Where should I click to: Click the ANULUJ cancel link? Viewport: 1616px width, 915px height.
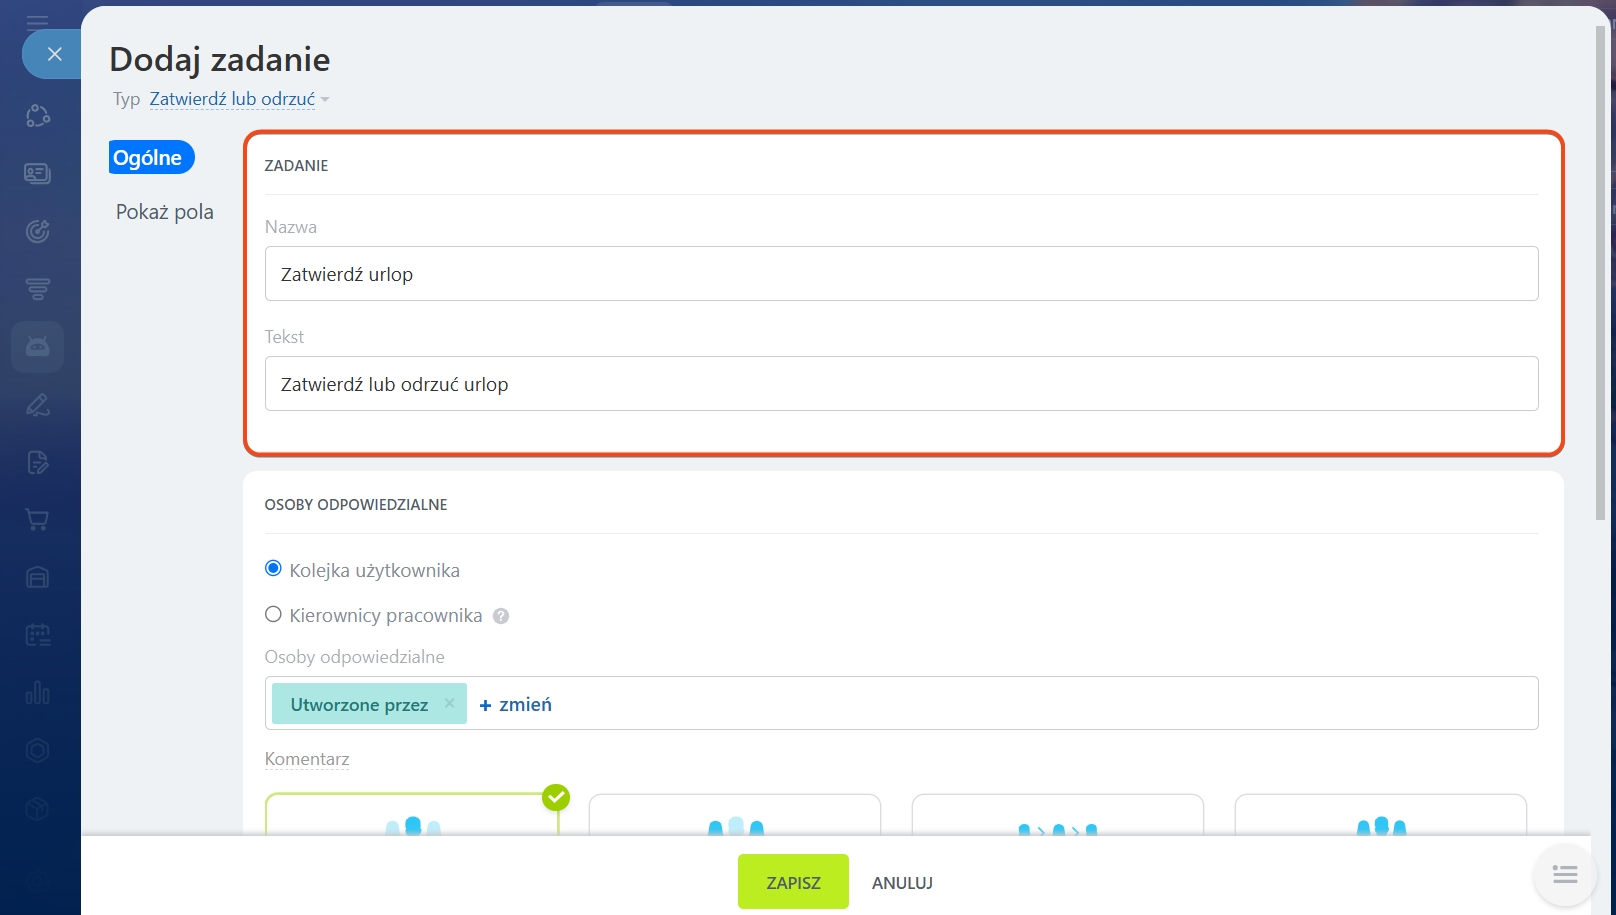pos(902,883)
